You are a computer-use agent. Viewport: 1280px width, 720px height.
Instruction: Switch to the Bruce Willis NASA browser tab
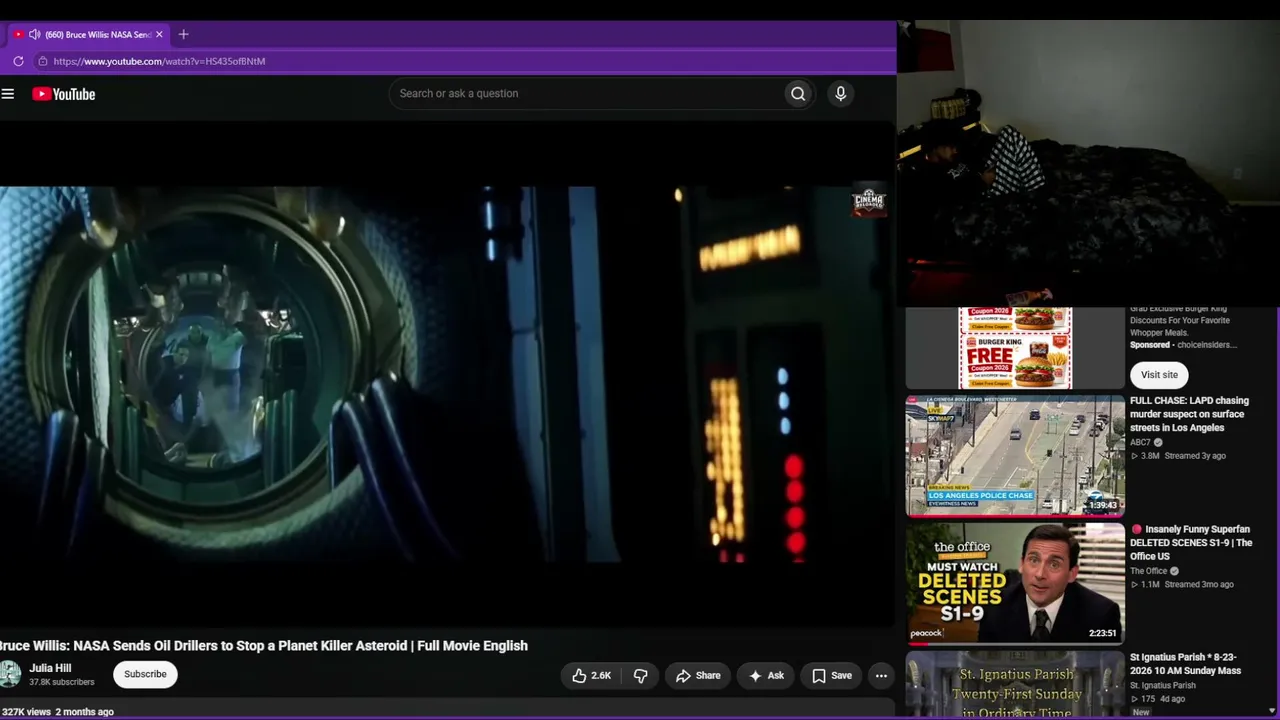click(x=89, y=34)
